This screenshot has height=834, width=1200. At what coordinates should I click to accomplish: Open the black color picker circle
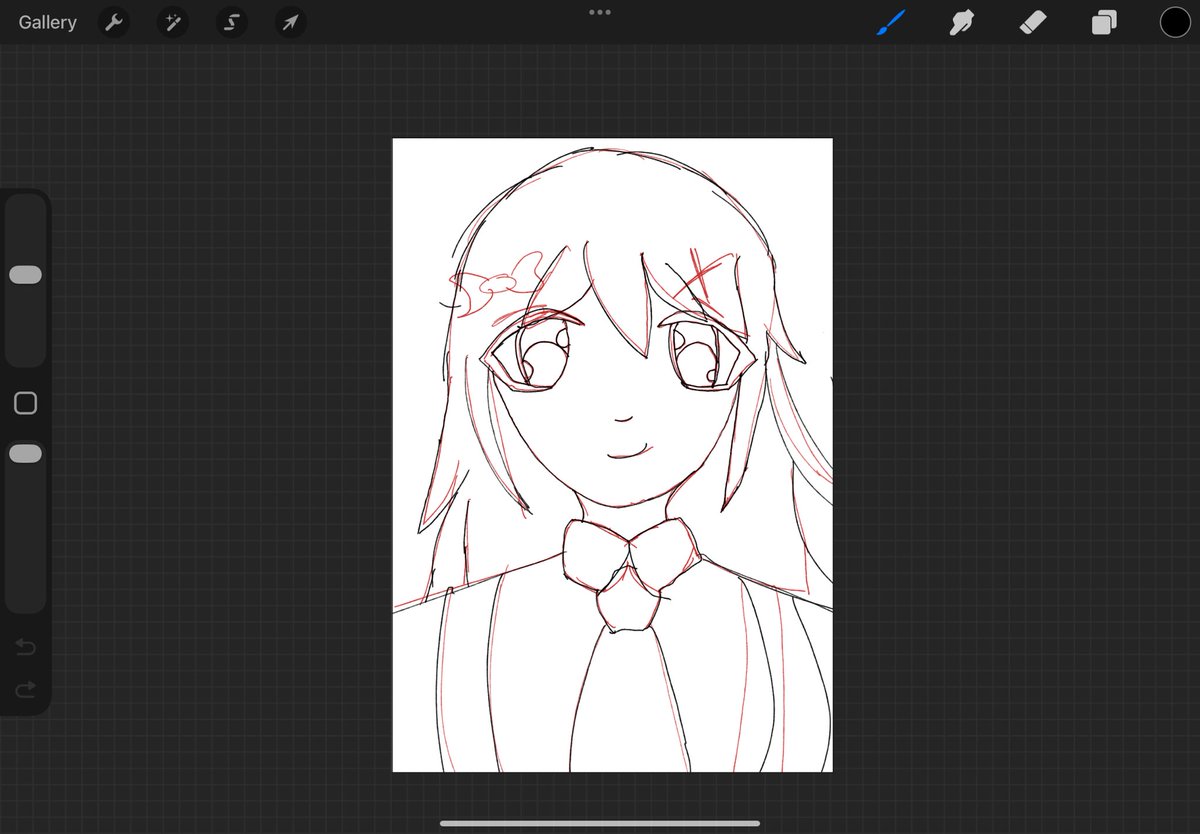pos(1175,22)
